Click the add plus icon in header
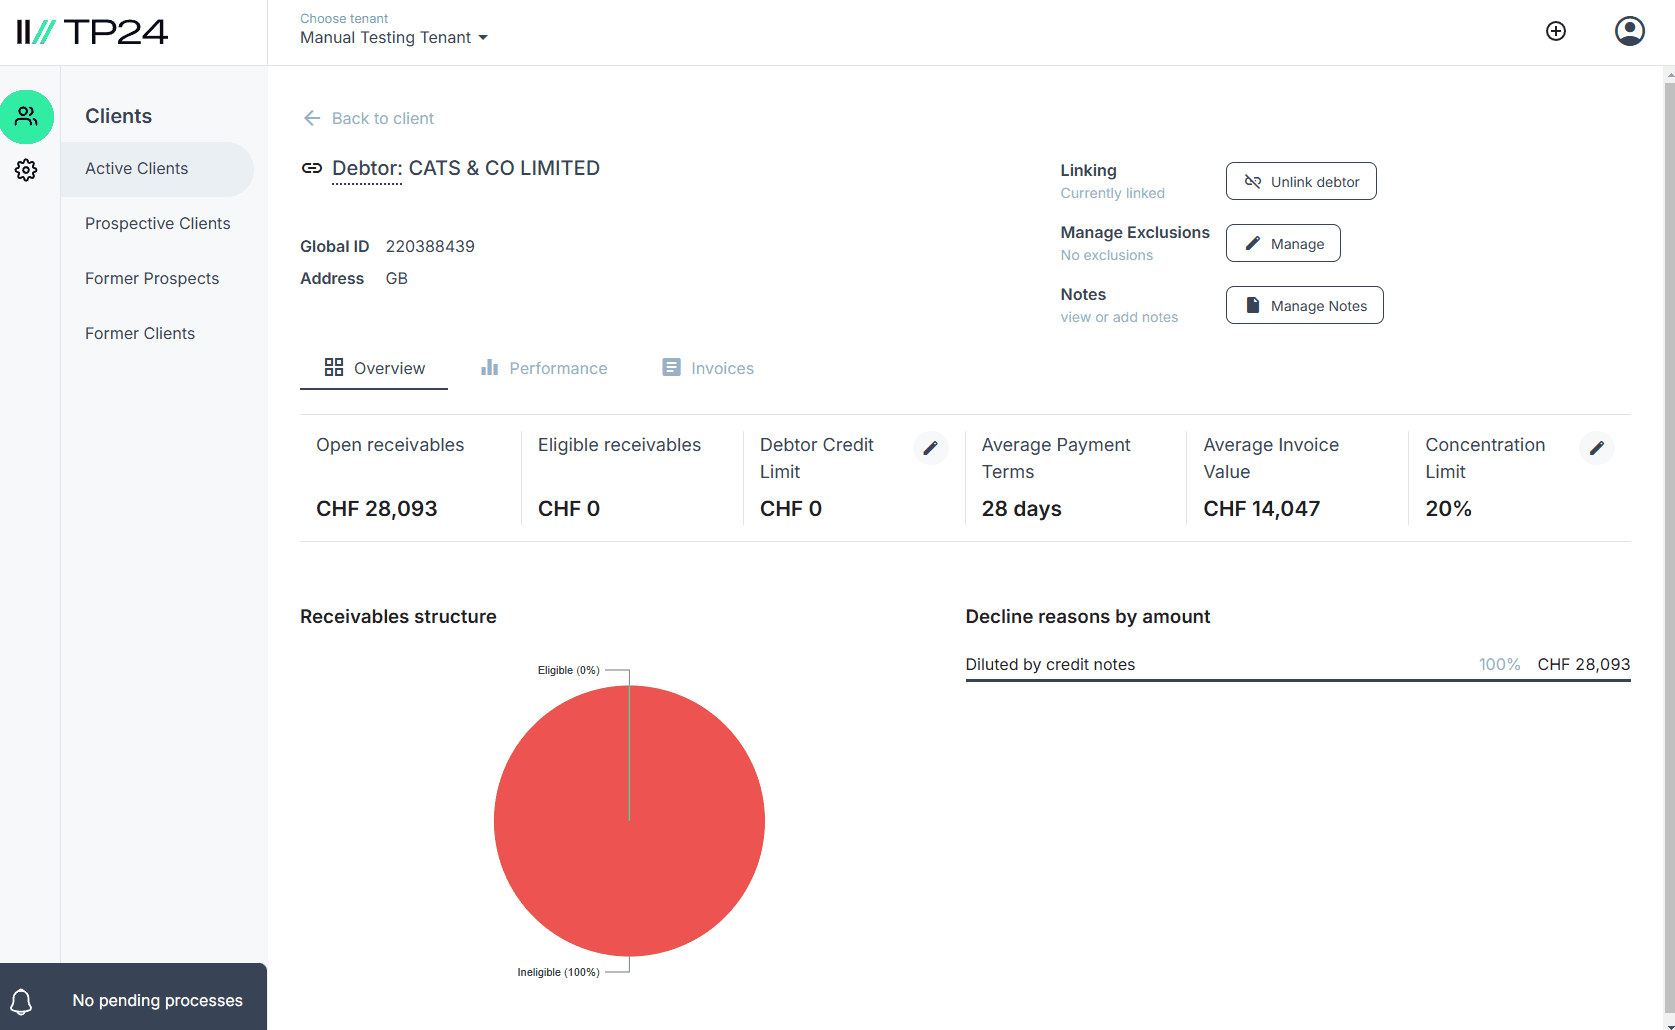The height and width of the screenshot is (1030, 1675). click(x=1556, y=31)
